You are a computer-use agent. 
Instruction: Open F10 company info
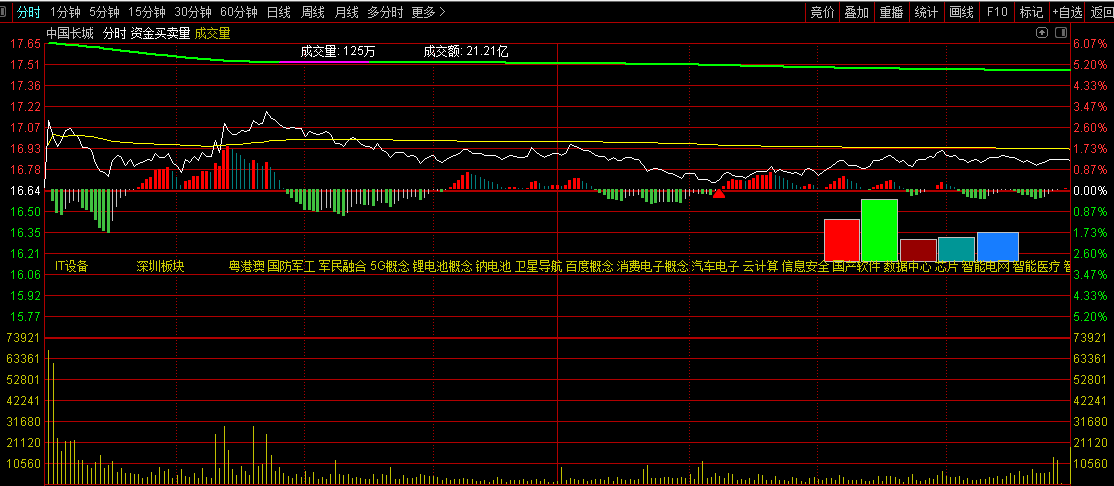(x=997, y=12)
